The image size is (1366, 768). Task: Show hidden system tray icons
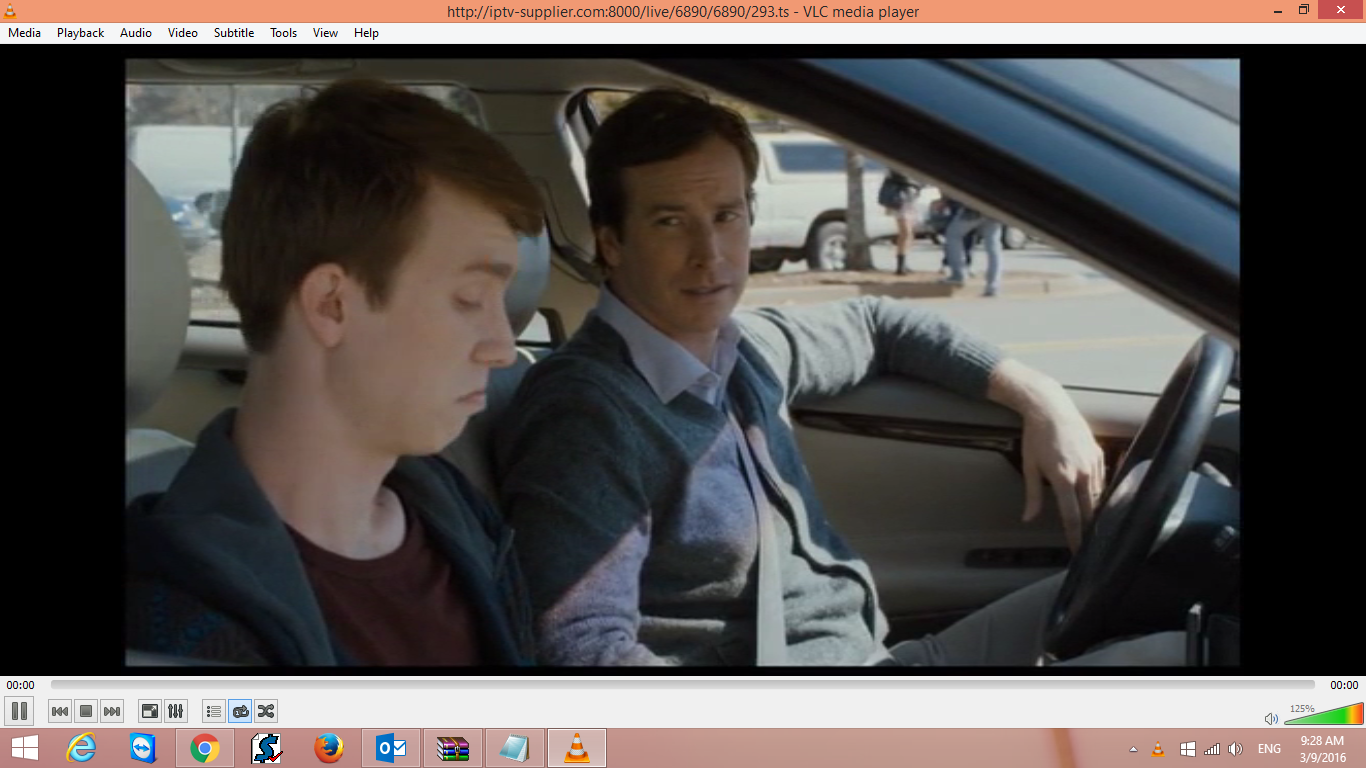pos(1133,749)
